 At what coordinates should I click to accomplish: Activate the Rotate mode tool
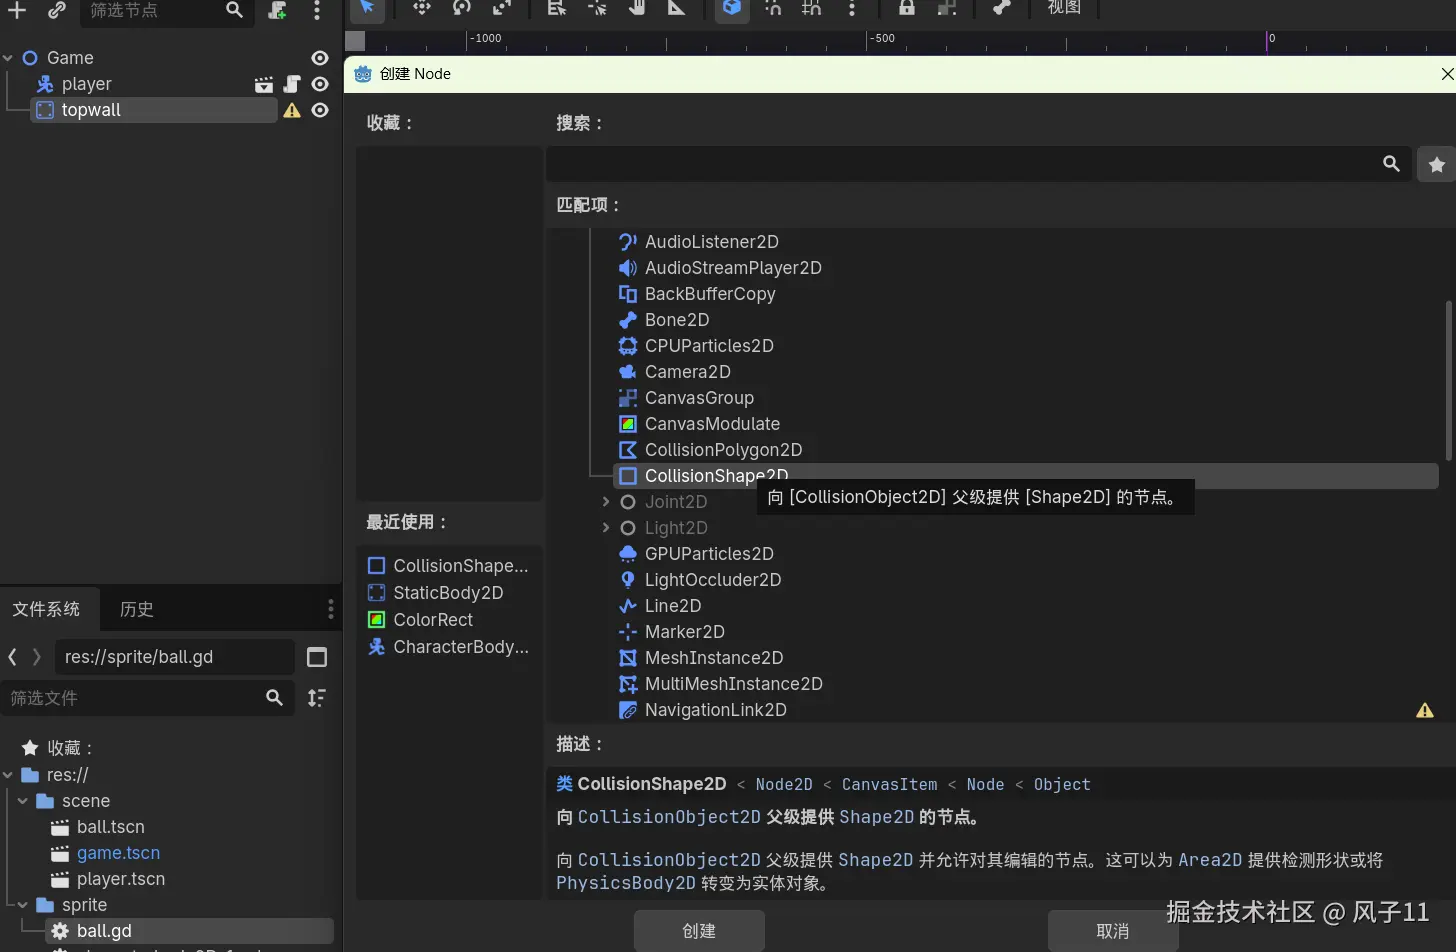462,8
